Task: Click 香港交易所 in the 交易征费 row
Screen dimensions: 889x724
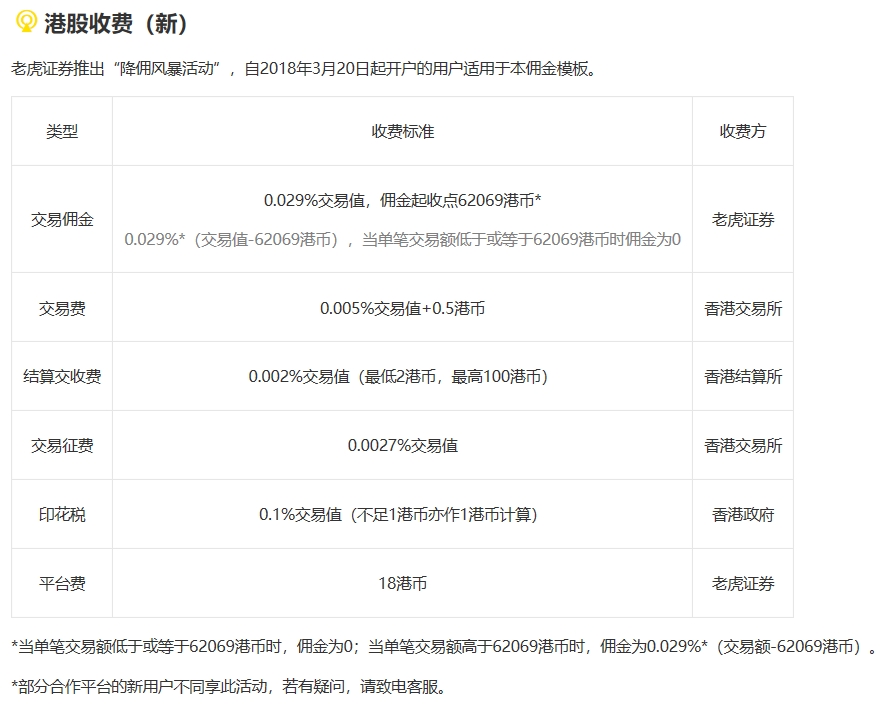Action: pos(743,446)
